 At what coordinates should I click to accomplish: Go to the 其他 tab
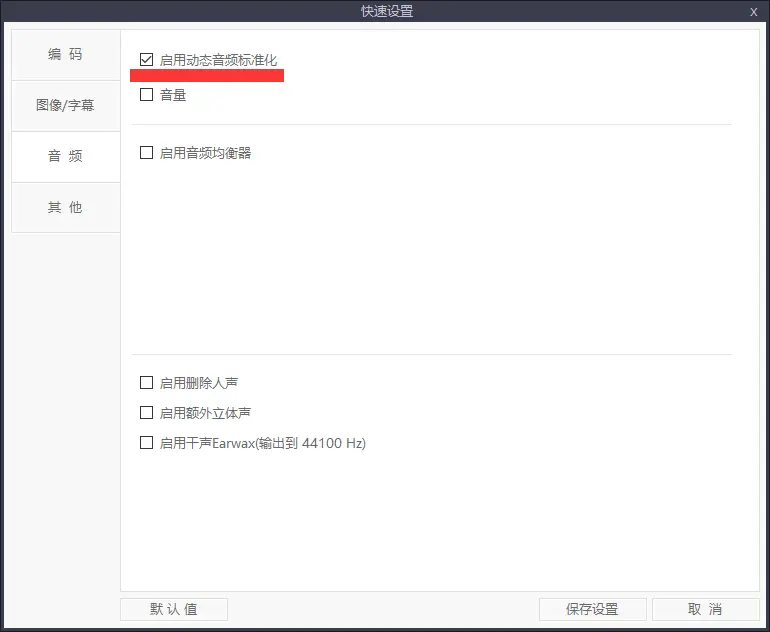(x=65, y=208)
